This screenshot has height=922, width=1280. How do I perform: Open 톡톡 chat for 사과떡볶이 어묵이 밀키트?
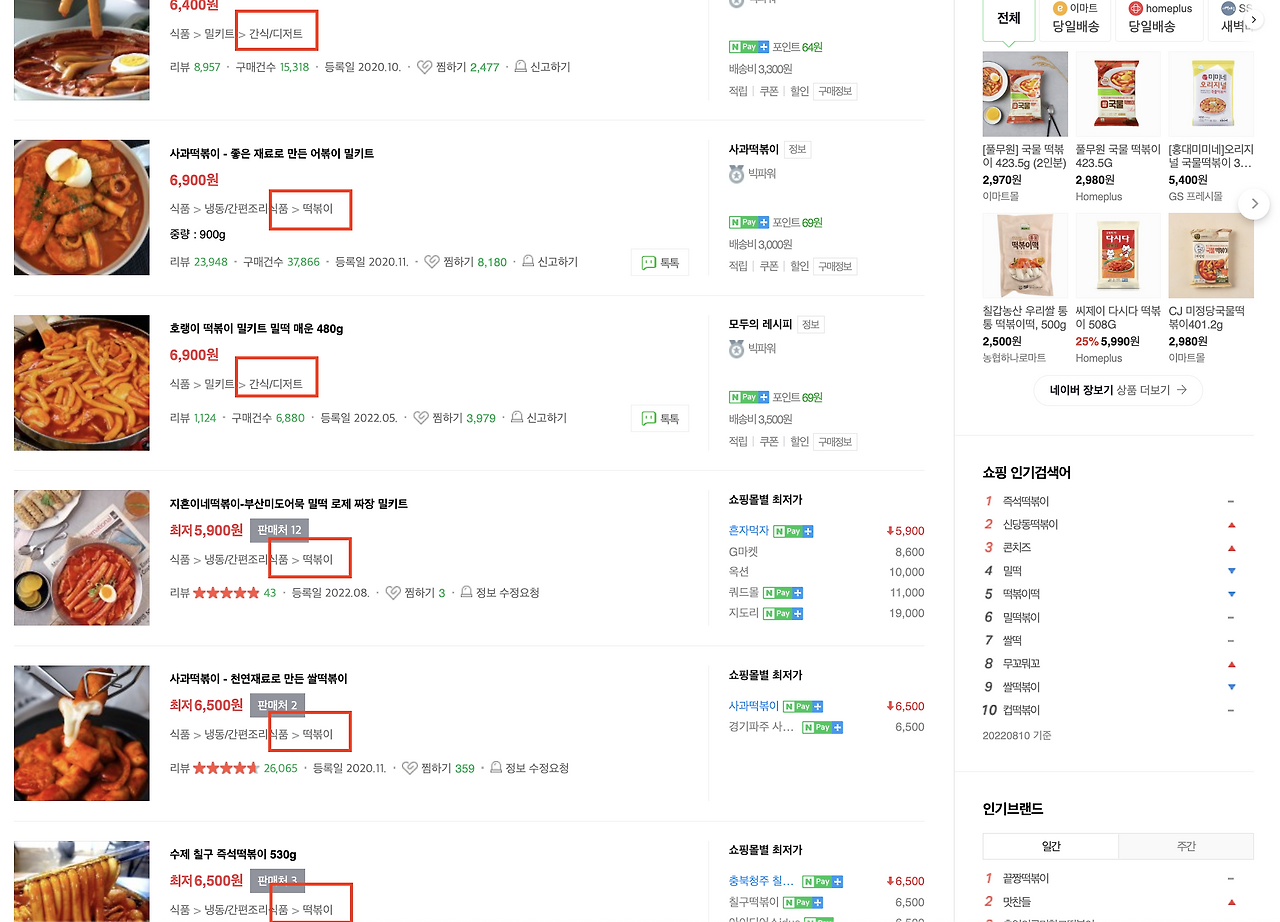[x=659, y=262]
